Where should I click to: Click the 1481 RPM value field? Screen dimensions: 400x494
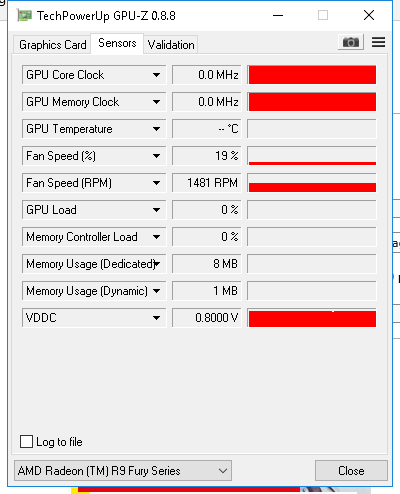point(207,183)
